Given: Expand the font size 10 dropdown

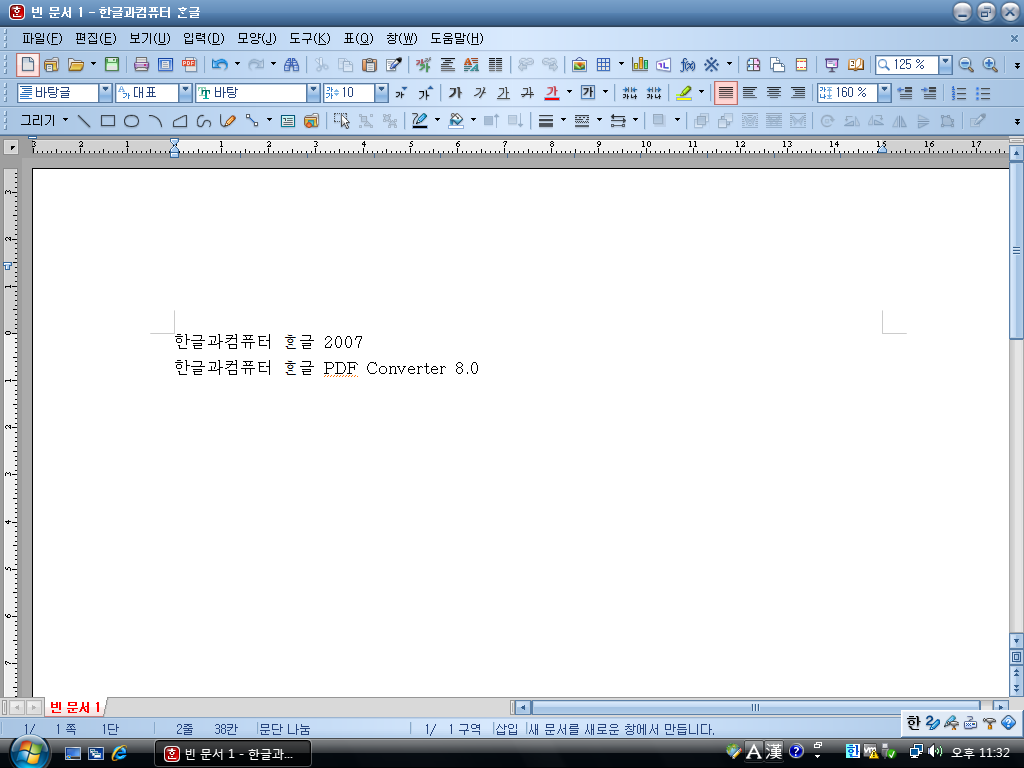Looking at the screenshot, I should tap(381, 93).
